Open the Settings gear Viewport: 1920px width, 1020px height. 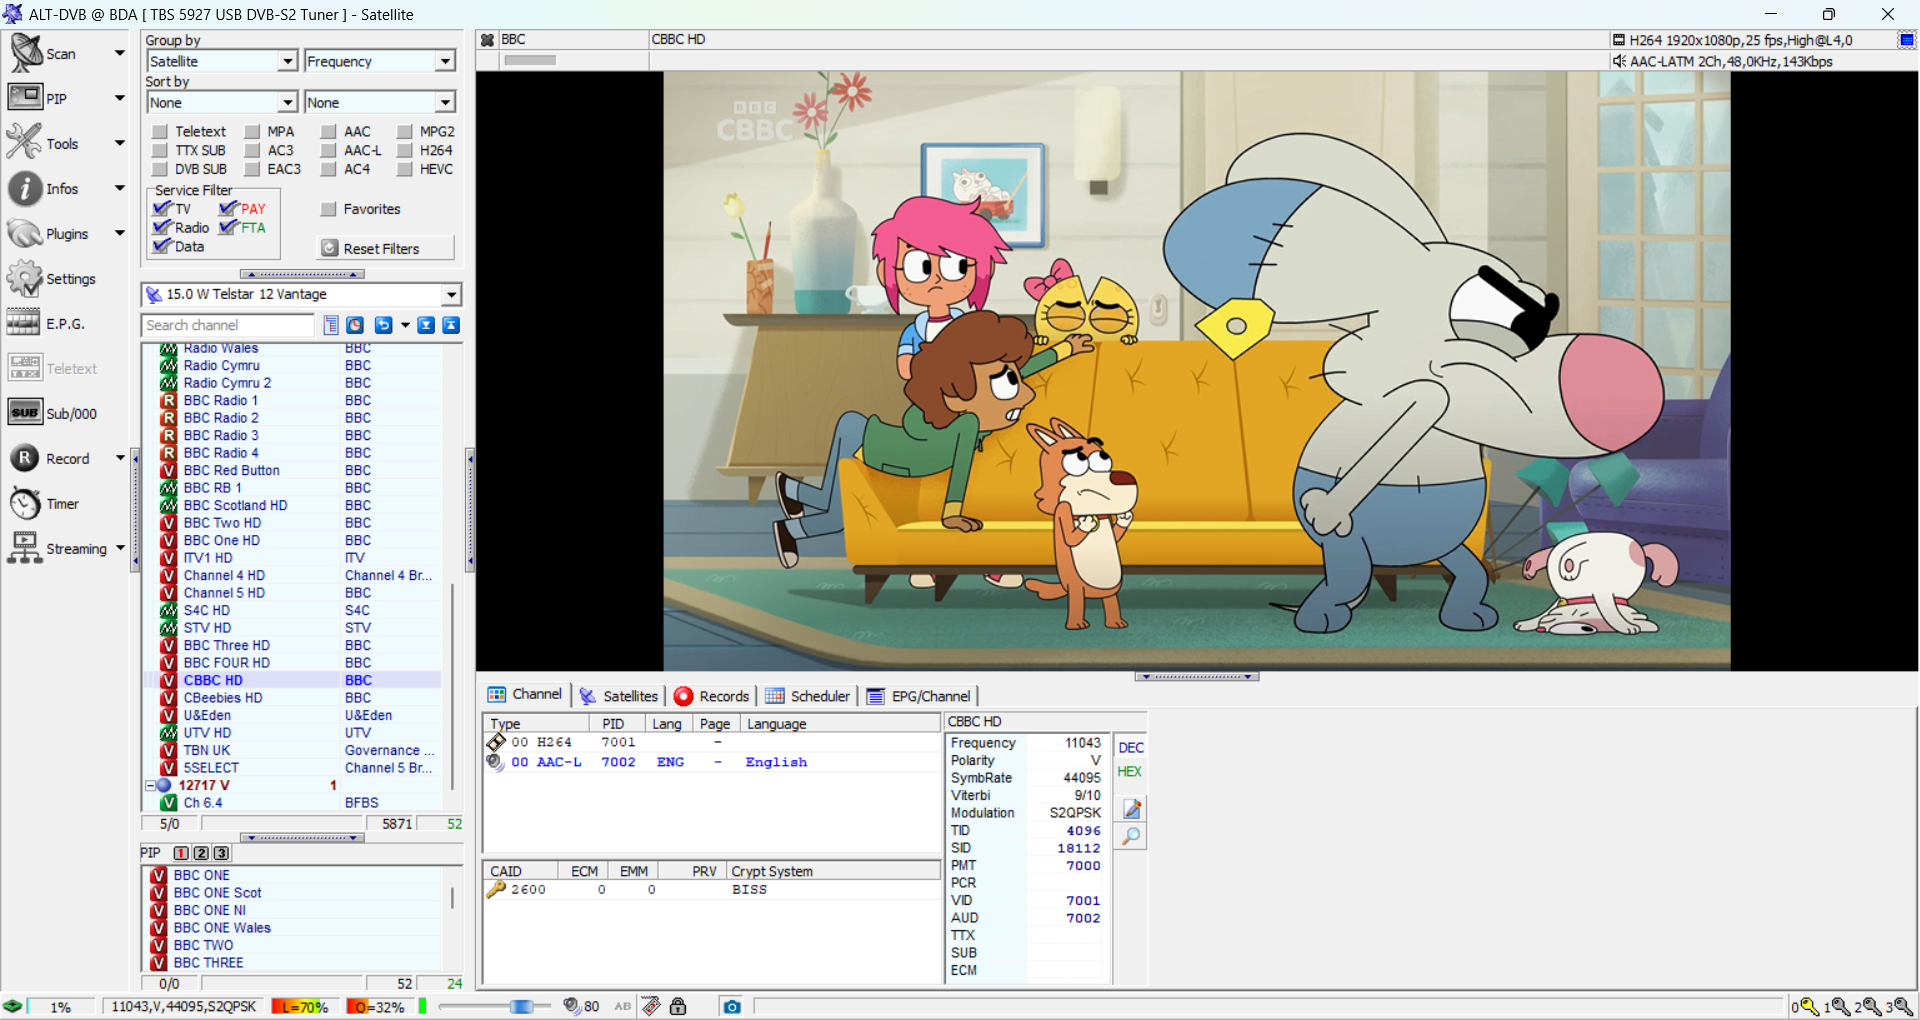(x=51, y=278)
